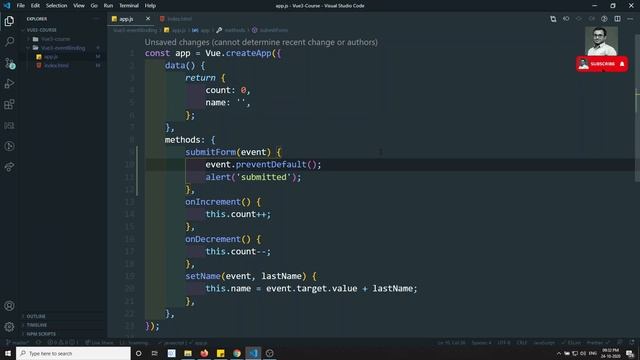Open the Help menu

(150, 6)
